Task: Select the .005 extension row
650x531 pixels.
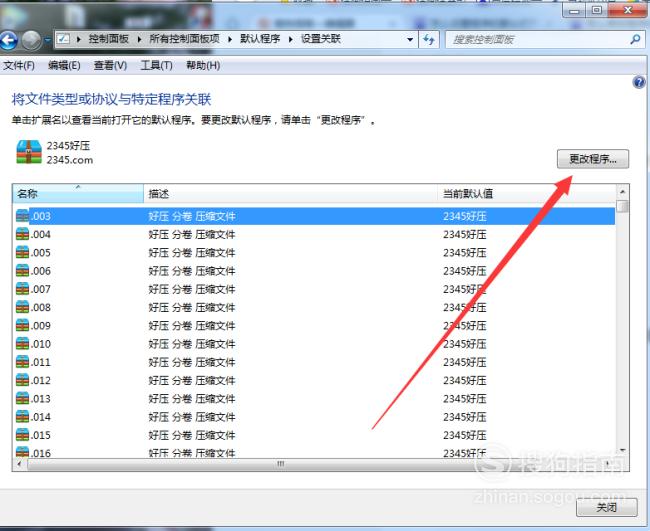Action: (x=314, y=252)
